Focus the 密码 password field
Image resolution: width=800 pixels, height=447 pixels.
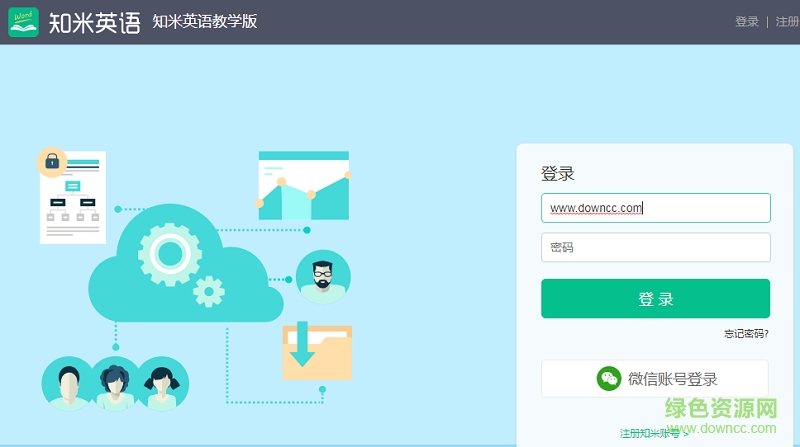[656, 247]
